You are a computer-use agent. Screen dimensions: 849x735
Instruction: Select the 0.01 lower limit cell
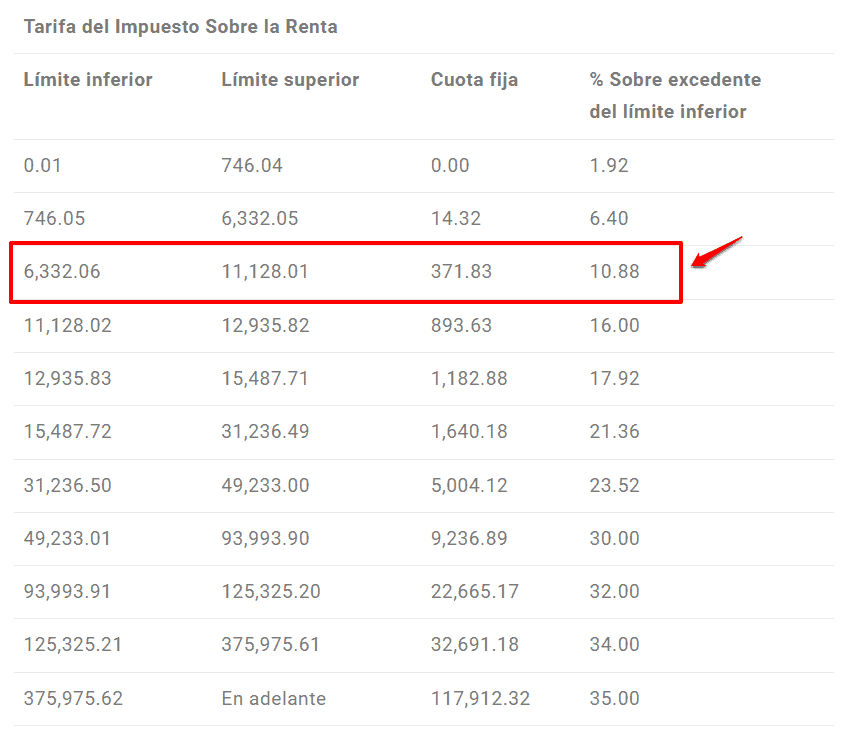pyautogui.click(x=42, y=165)
